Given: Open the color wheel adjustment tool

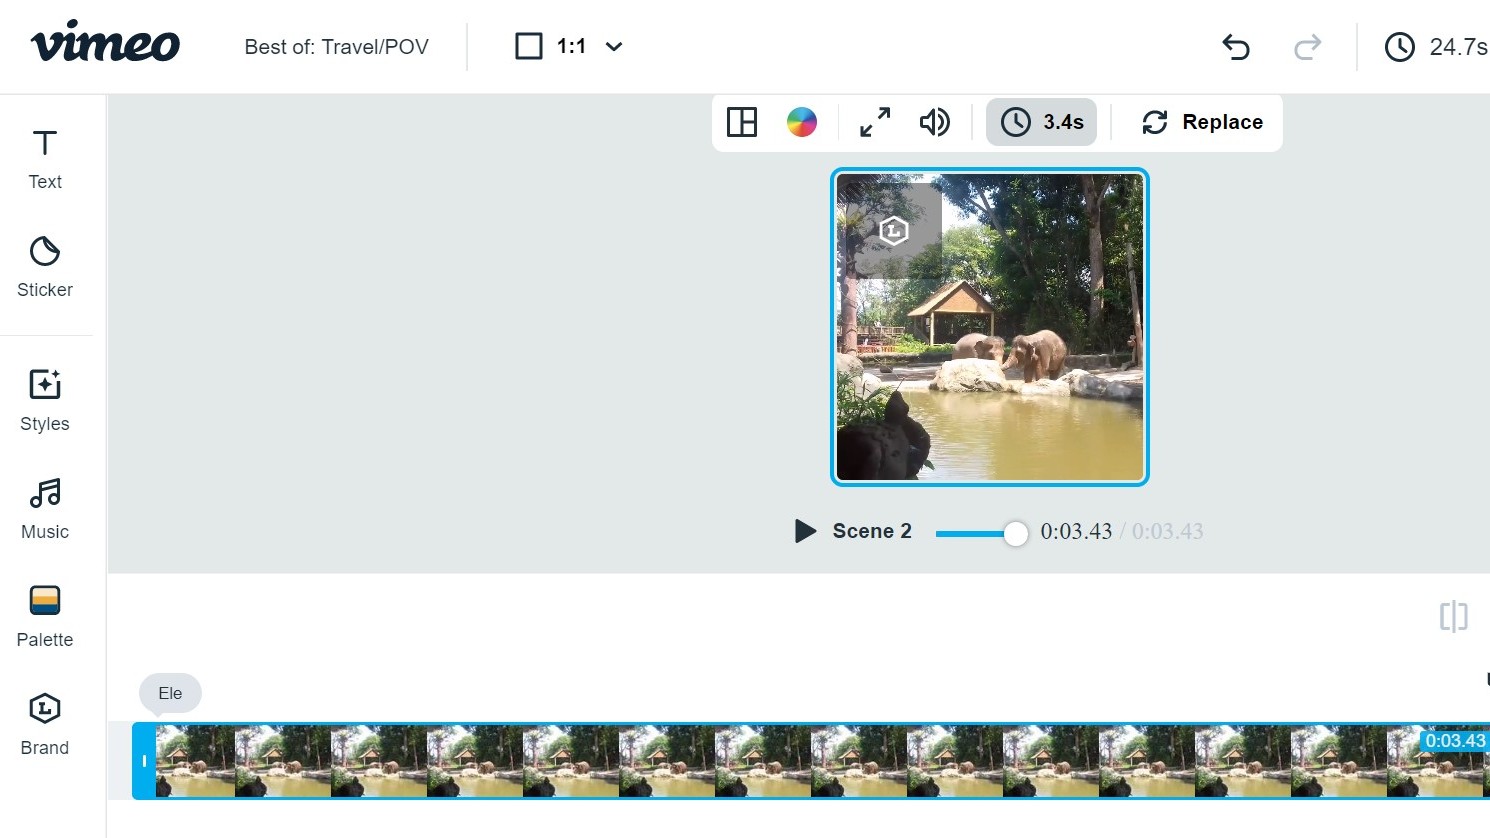Looking at the screenshot, I should click(802, 122).
